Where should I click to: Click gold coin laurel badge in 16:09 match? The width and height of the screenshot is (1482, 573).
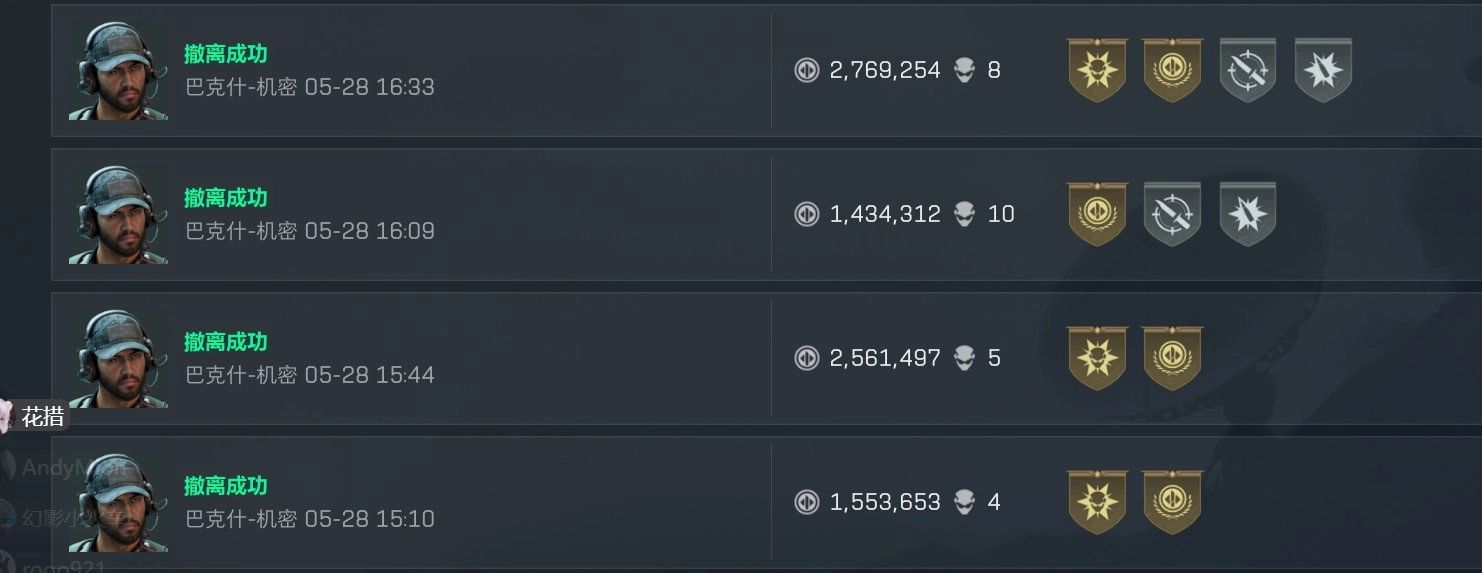click(1097, 214)
